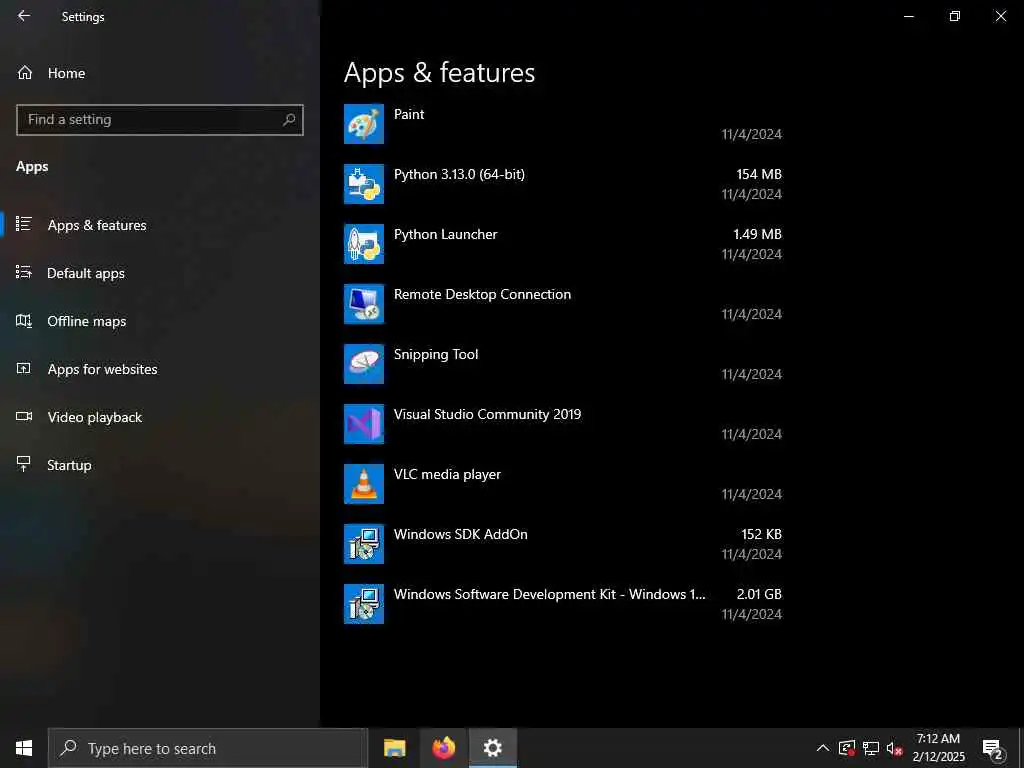Select the VLC media player entry

click(447, 475)
